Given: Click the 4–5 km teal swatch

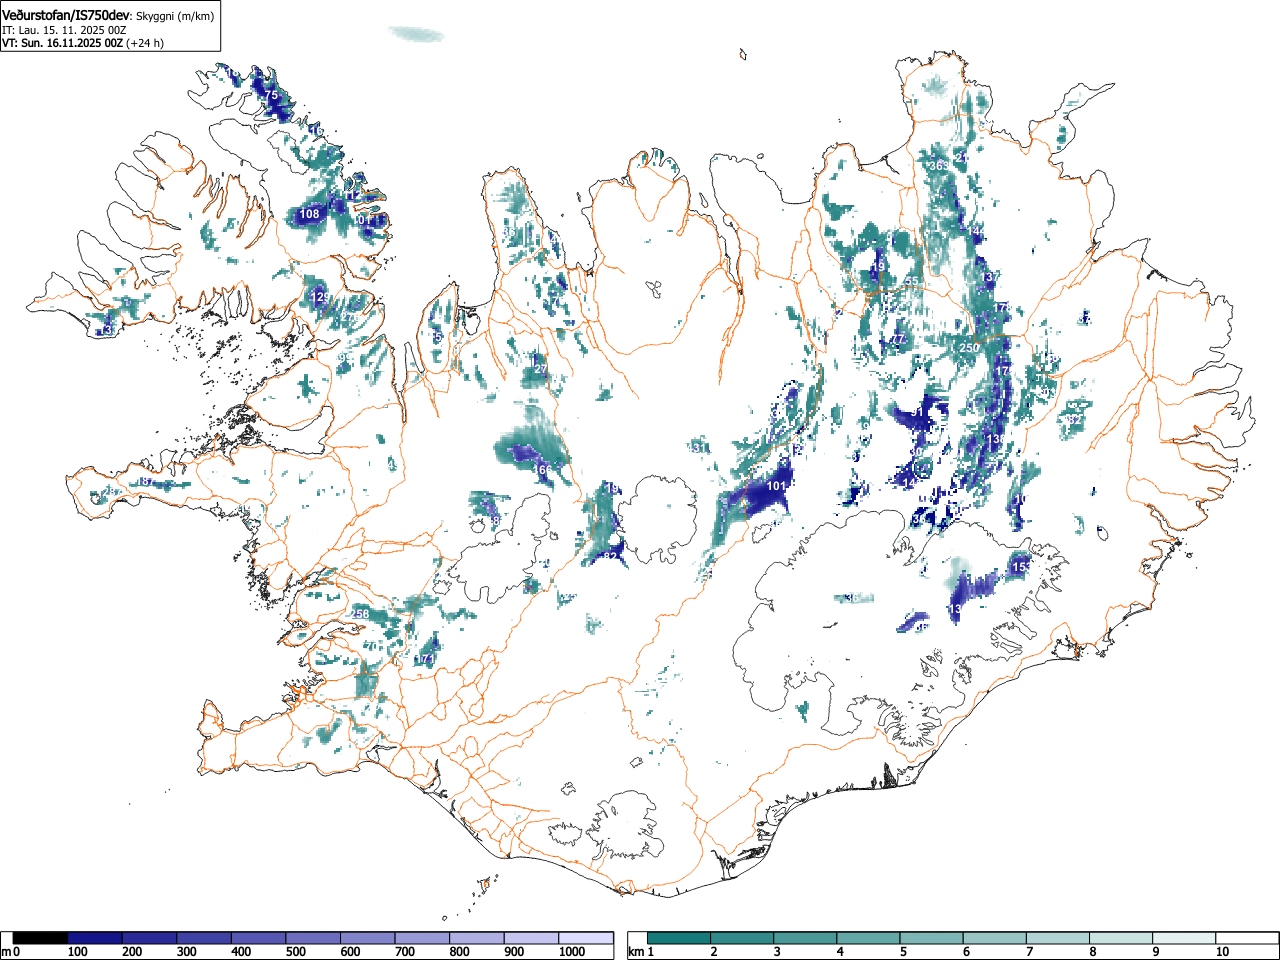Looking at the screenshot, I should pyautogui.click(x=869, y=938).
